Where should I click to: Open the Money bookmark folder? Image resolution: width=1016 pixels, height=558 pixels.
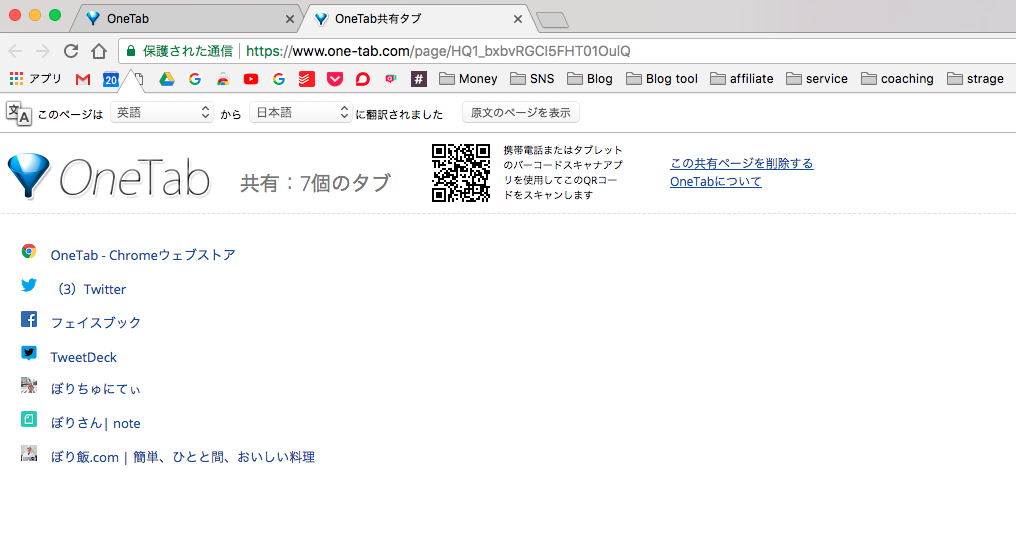coord(468,79)
